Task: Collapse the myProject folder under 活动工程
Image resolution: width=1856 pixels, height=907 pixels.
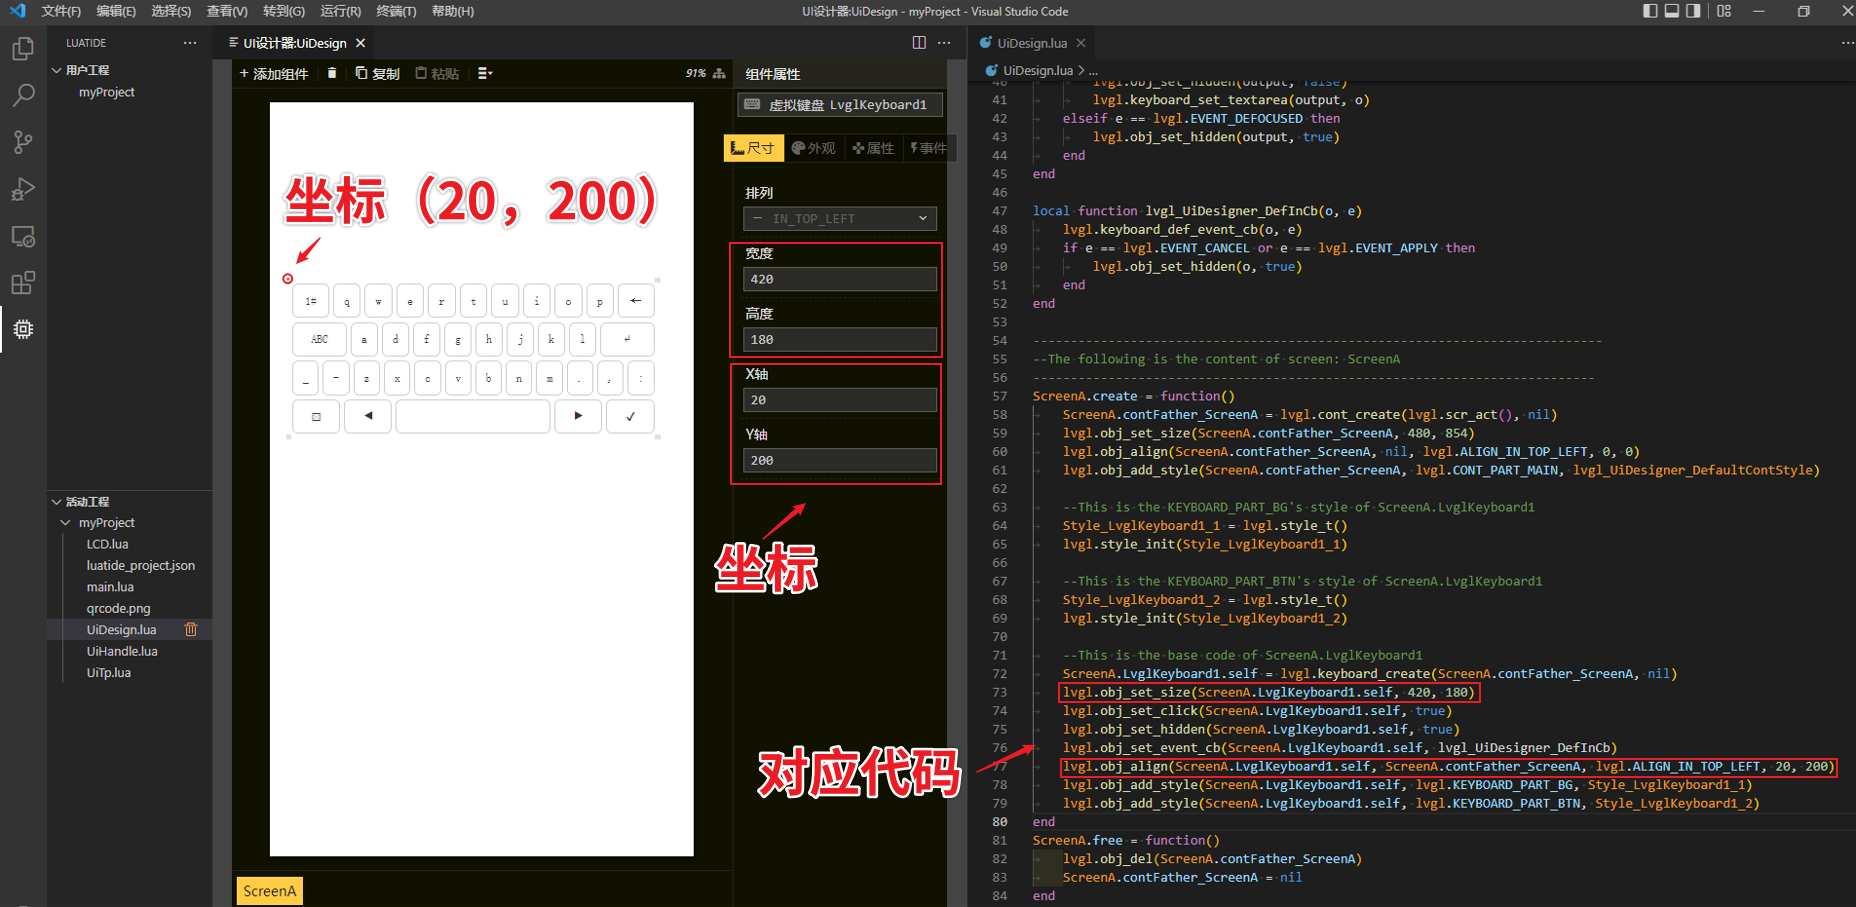Action: tap(66, 523)
